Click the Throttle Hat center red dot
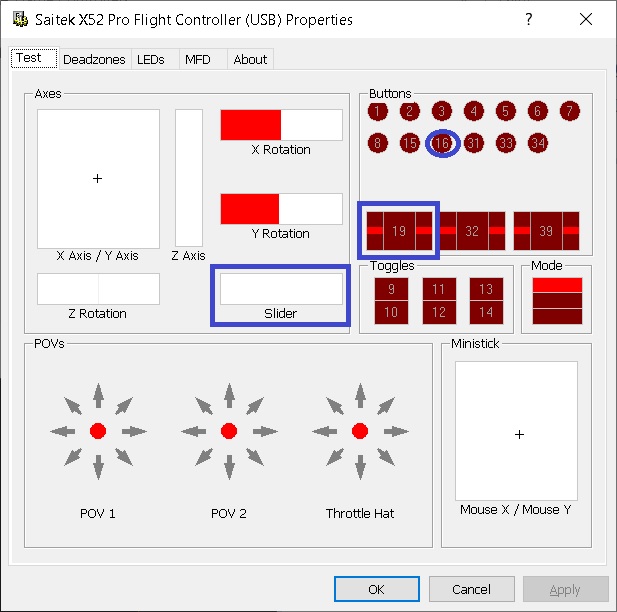This screenshot has height=612, width=617. (x=360, y=431)
